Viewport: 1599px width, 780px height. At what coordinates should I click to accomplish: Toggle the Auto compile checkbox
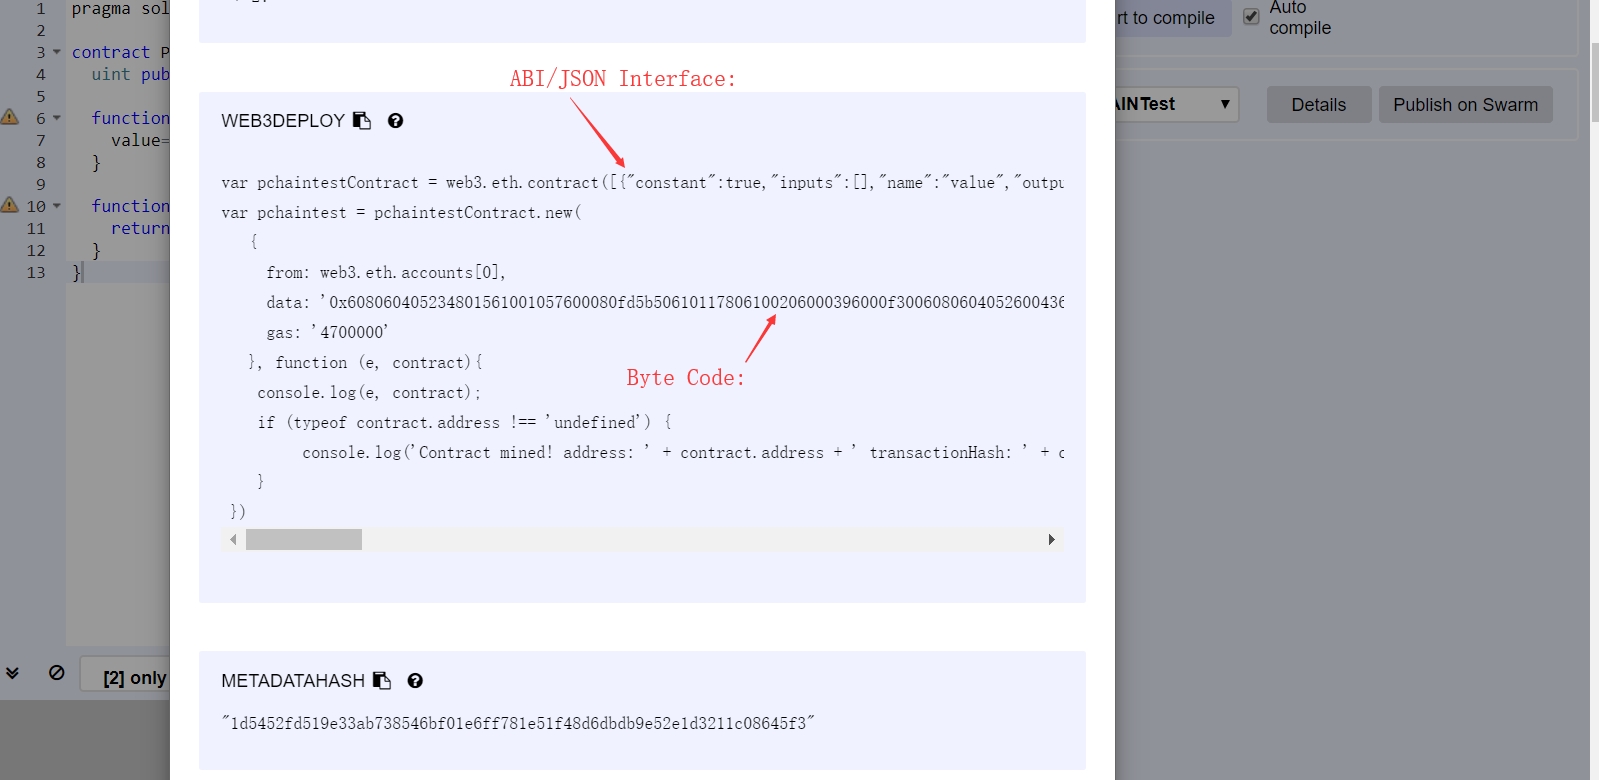[1251, 16]
